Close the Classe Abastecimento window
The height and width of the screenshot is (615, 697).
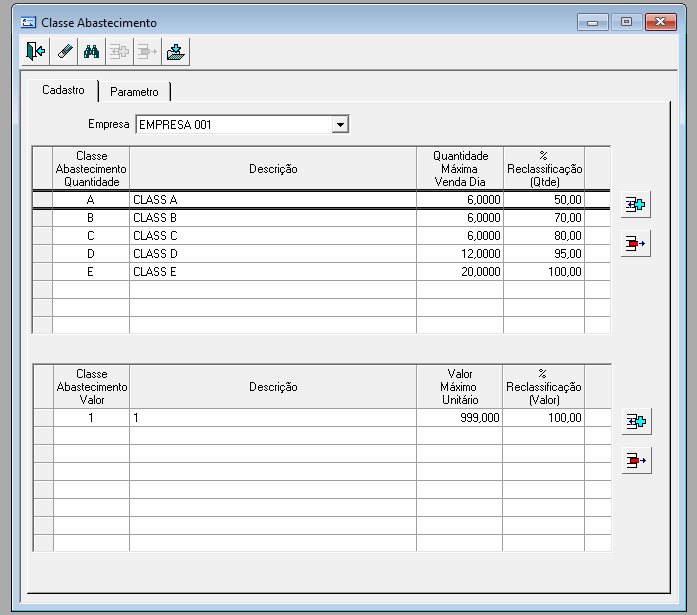(661, 22)
